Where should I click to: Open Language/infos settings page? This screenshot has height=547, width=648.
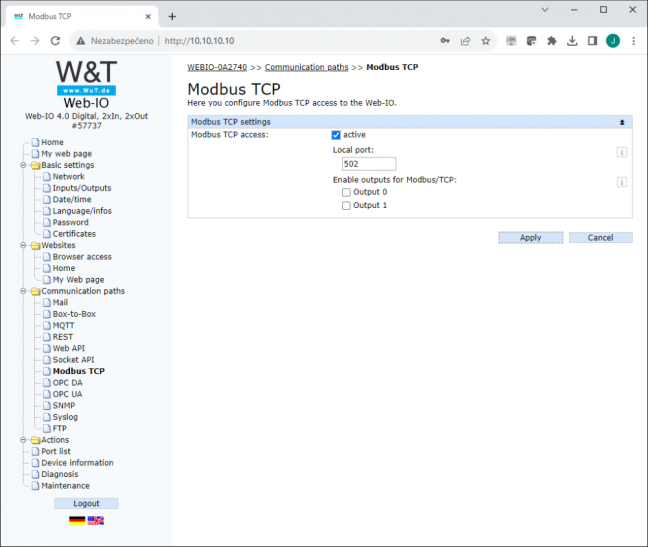point(82,211)
